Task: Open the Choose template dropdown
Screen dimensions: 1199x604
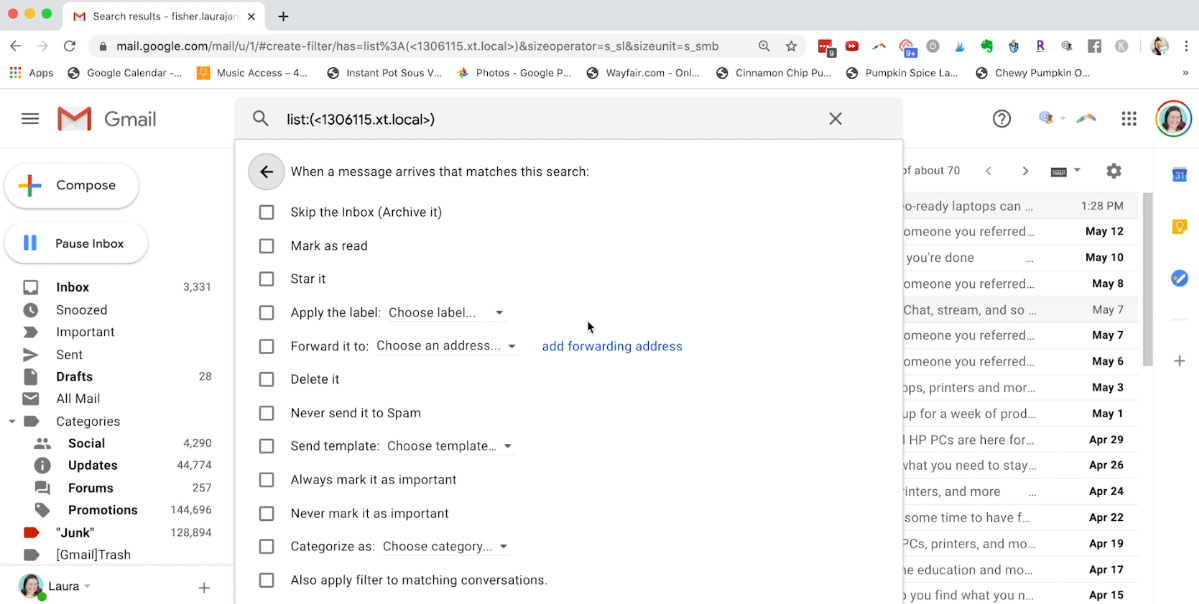Action: tap(449, 446)
